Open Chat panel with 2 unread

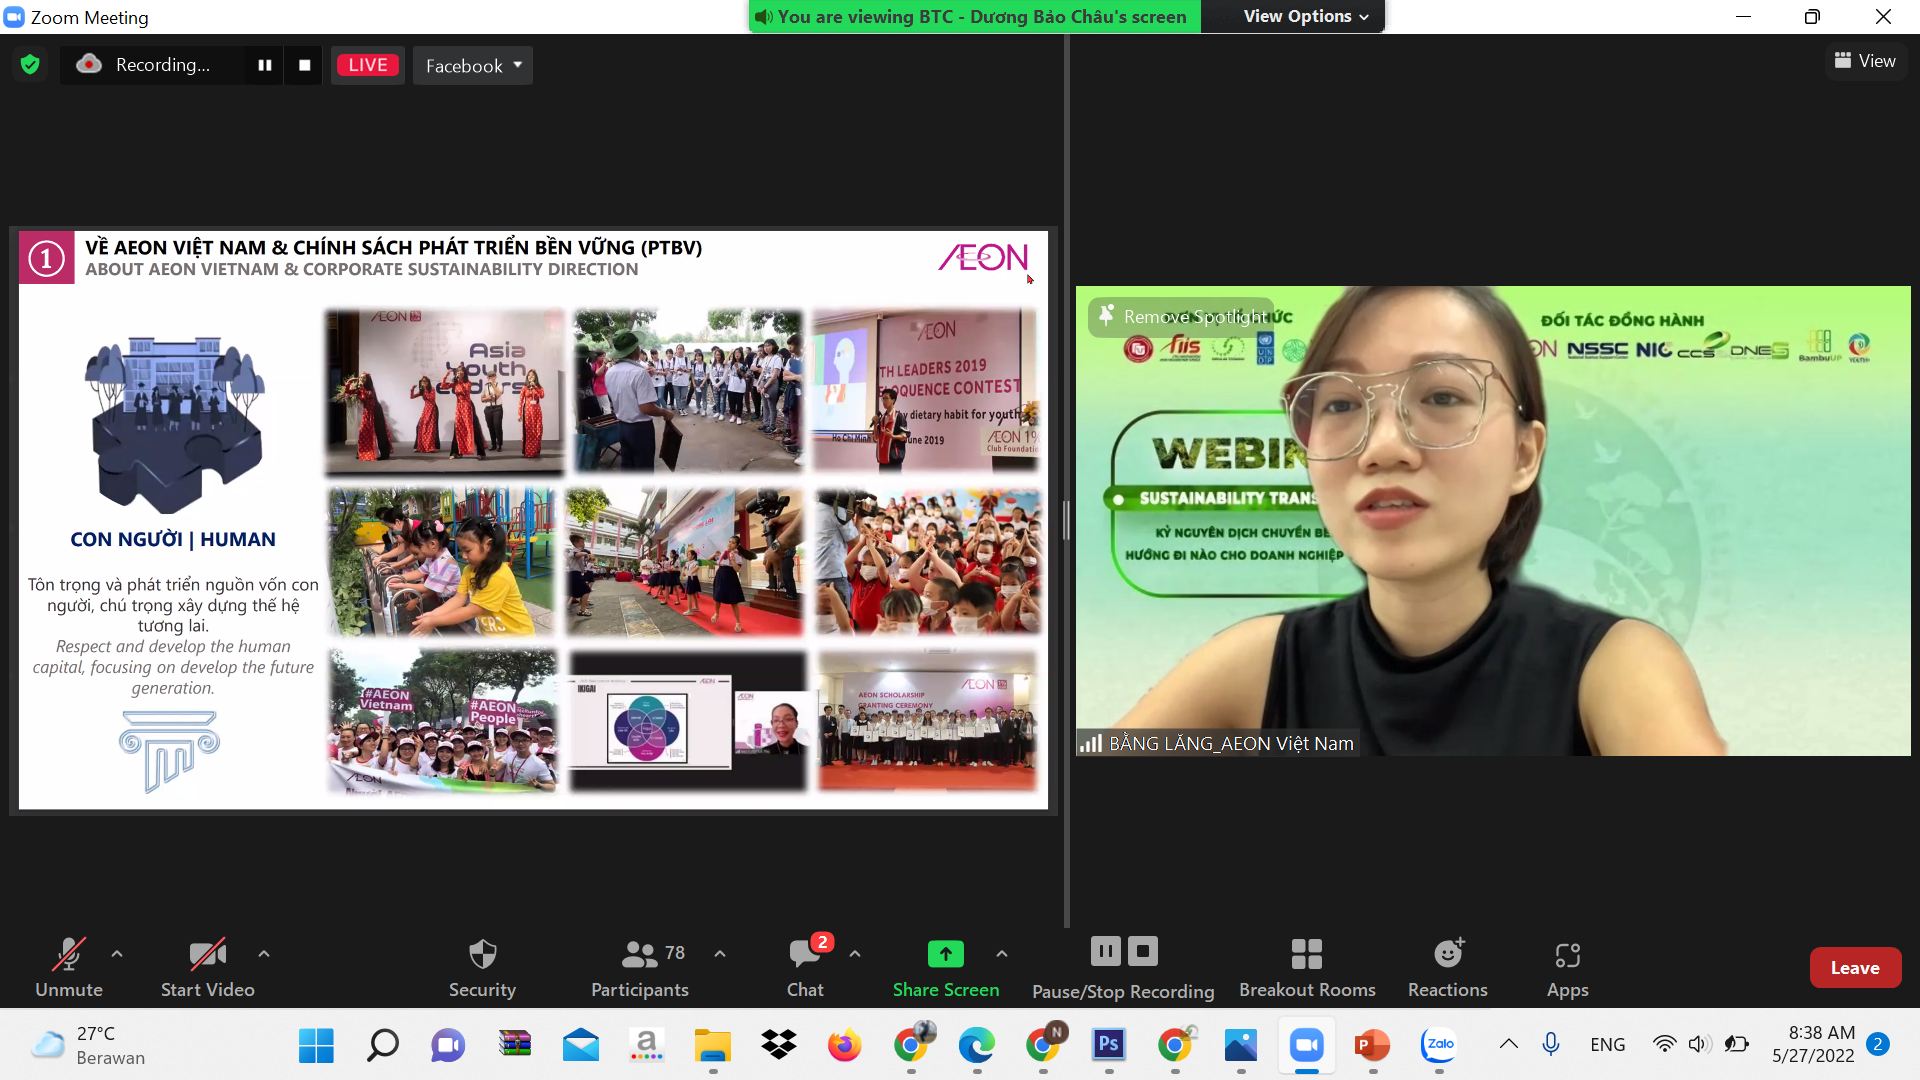tap(806, 967)
